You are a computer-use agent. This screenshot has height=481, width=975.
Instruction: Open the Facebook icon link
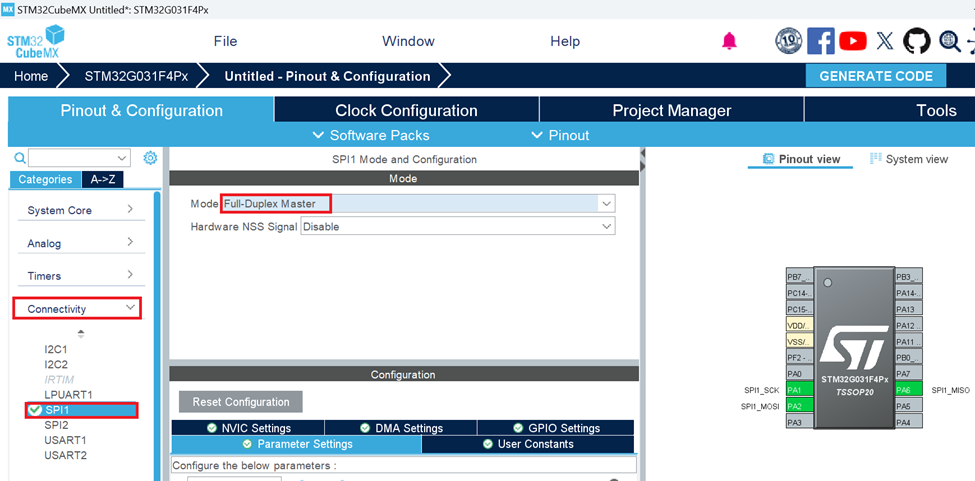click(x=821, y=41)
